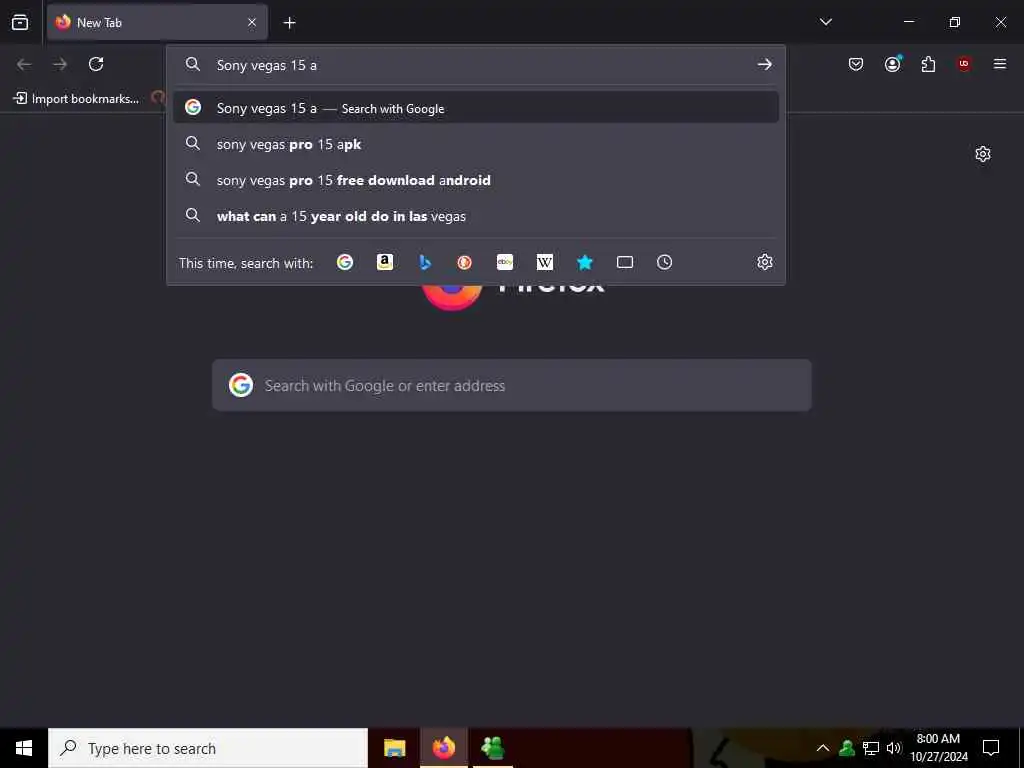Image resolution: width=1024 pixels, height=768 pixels.
Task: Select 'what can a 15 year old do in las vegas'
Action: pyautogui.click(x=476, y=216)
